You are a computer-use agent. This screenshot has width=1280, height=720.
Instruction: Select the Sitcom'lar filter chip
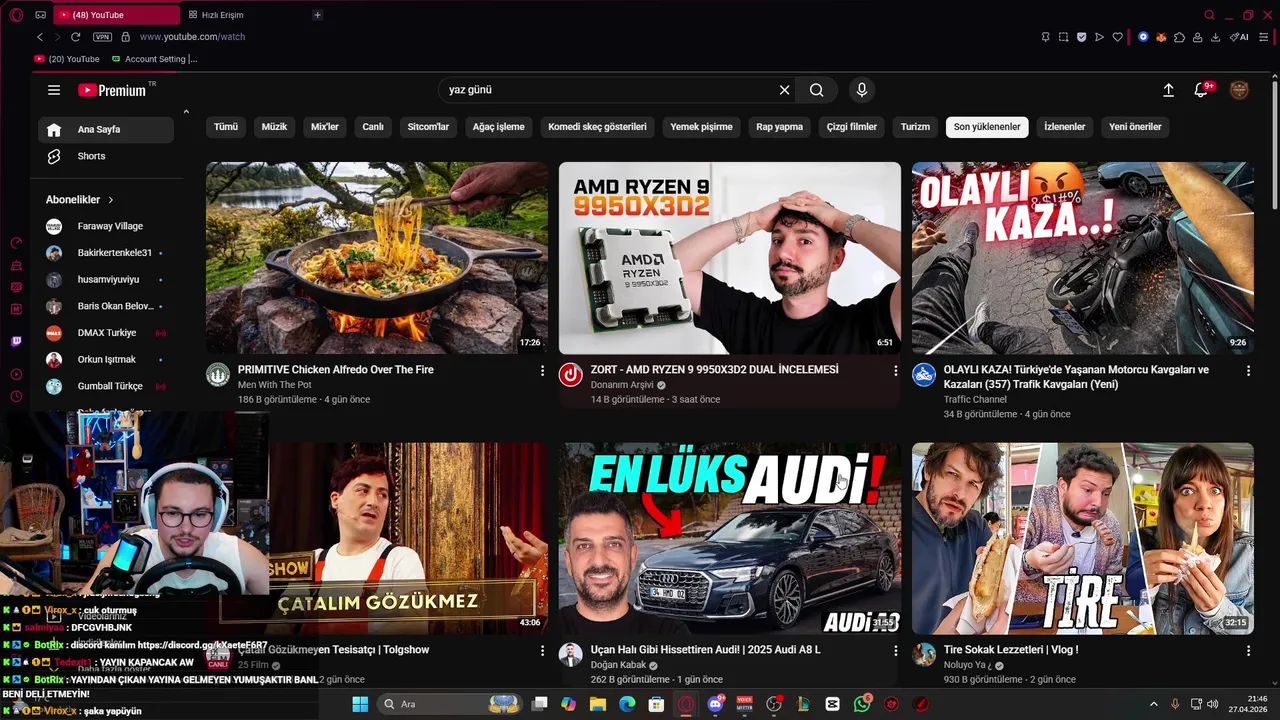[x=428, y=127]
